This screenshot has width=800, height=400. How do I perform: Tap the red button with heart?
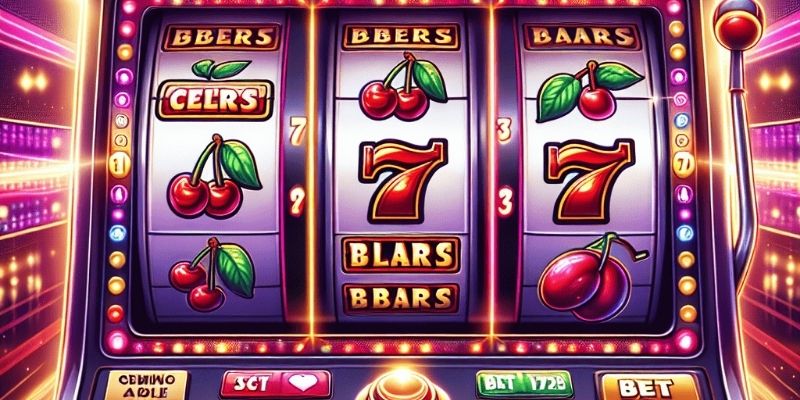point(275,385)
